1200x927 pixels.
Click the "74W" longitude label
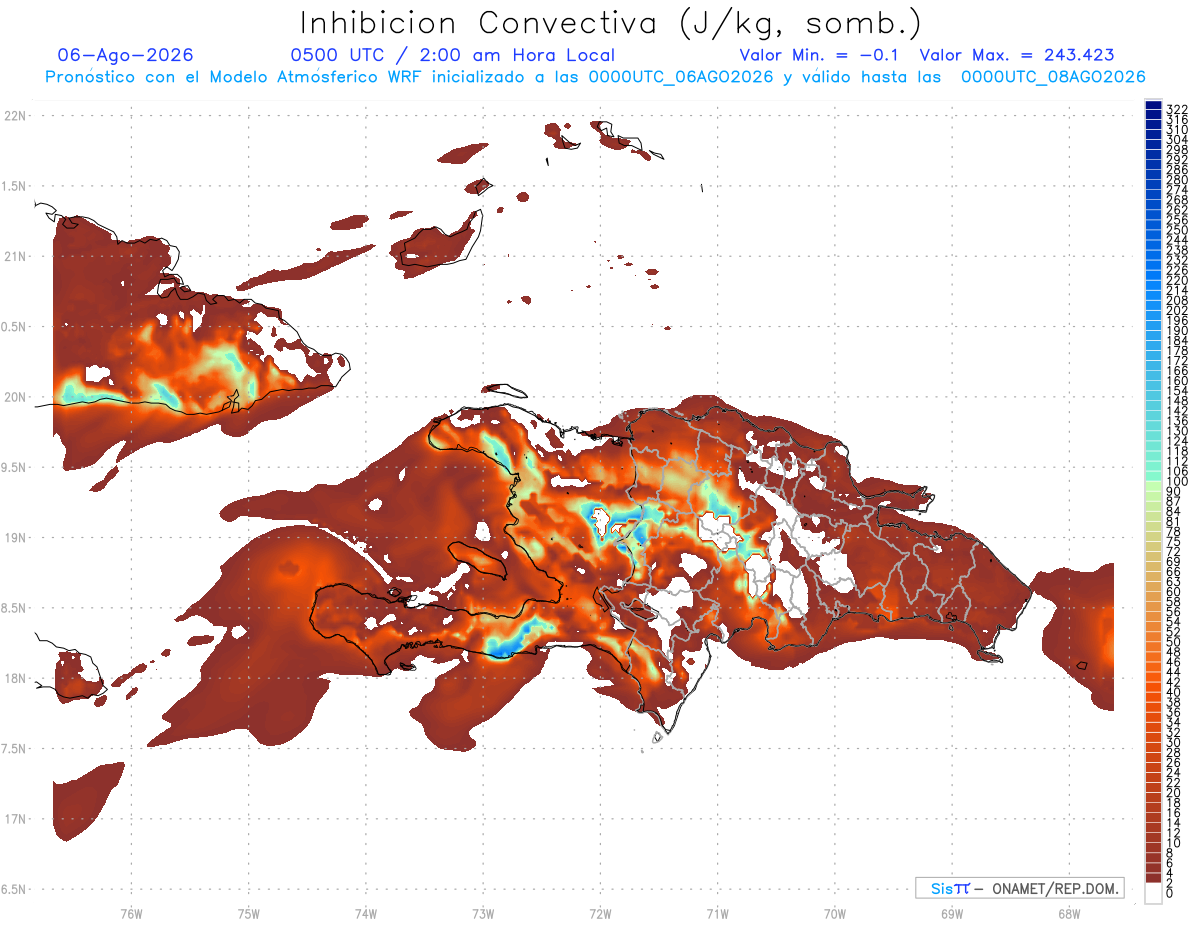(x=365, y=913)
